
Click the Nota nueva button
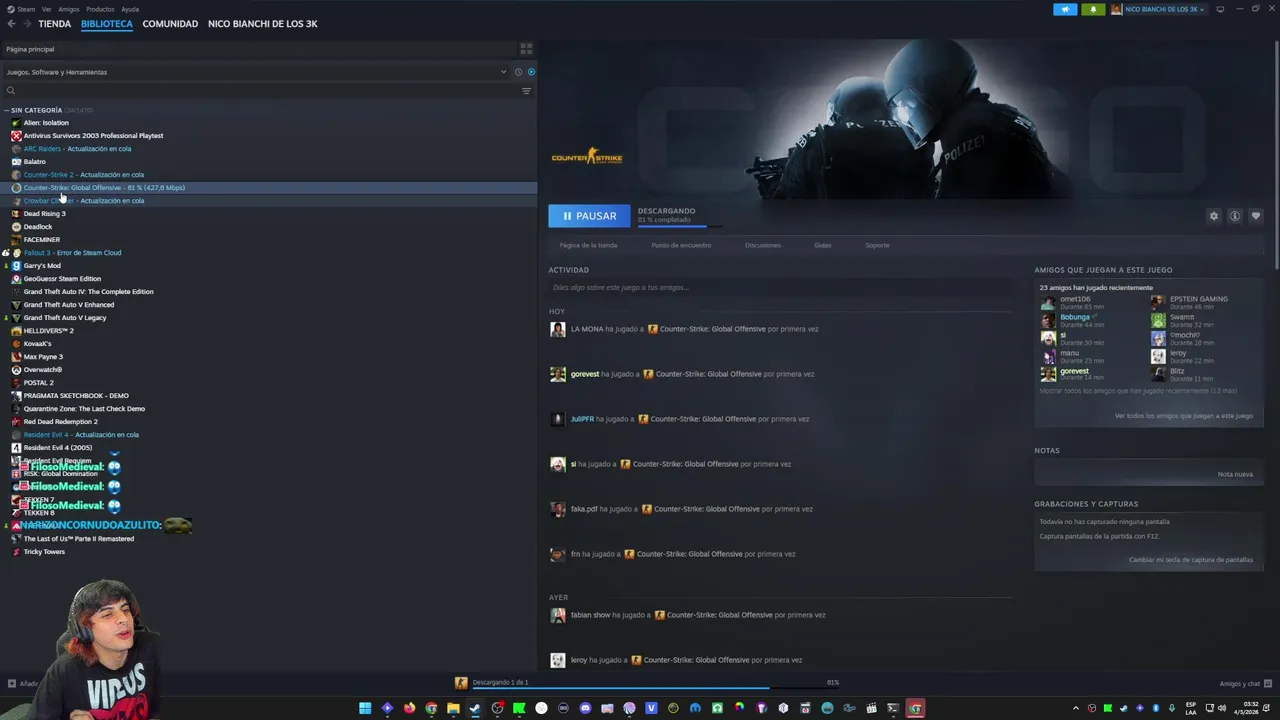1235,474
